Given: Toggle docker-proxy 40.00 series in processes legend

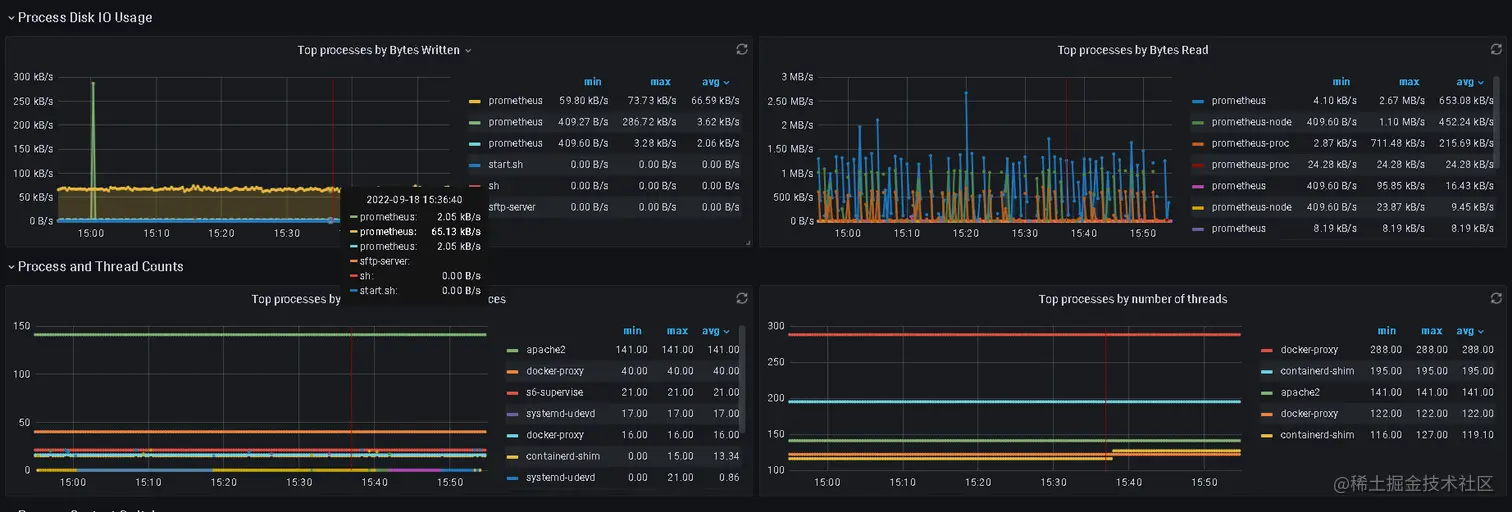Looking at the screenshot, I should click(554, 371).
